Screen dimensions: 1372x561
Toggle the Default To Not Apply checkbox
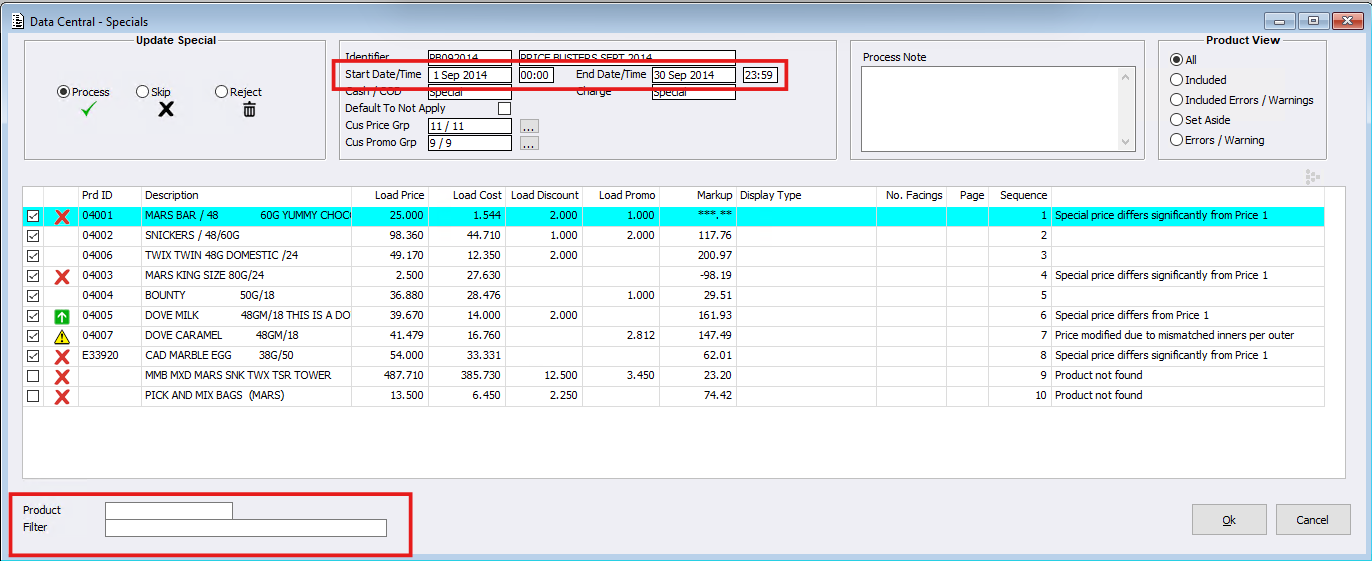pyautogui.click(x=504, y=108)
